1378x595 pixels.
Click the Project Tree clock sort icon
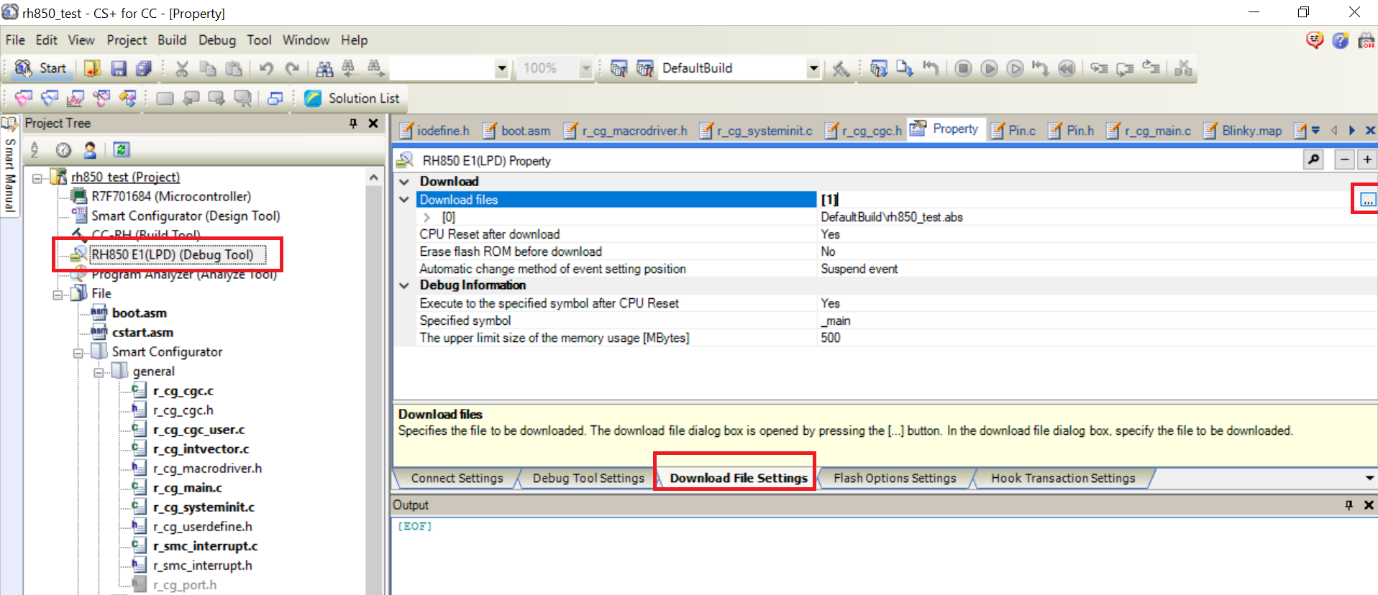click(x=63, y=150)
